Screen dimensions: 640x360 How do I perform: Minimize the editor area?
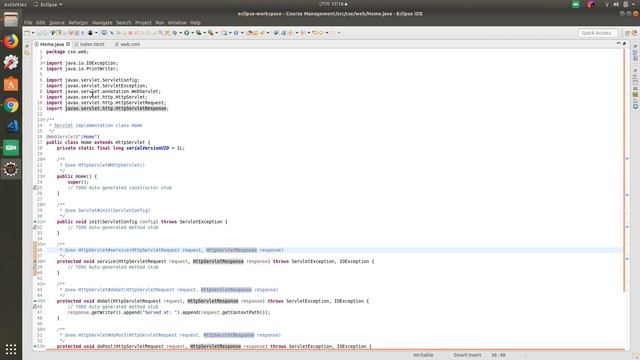click(619, 43)
